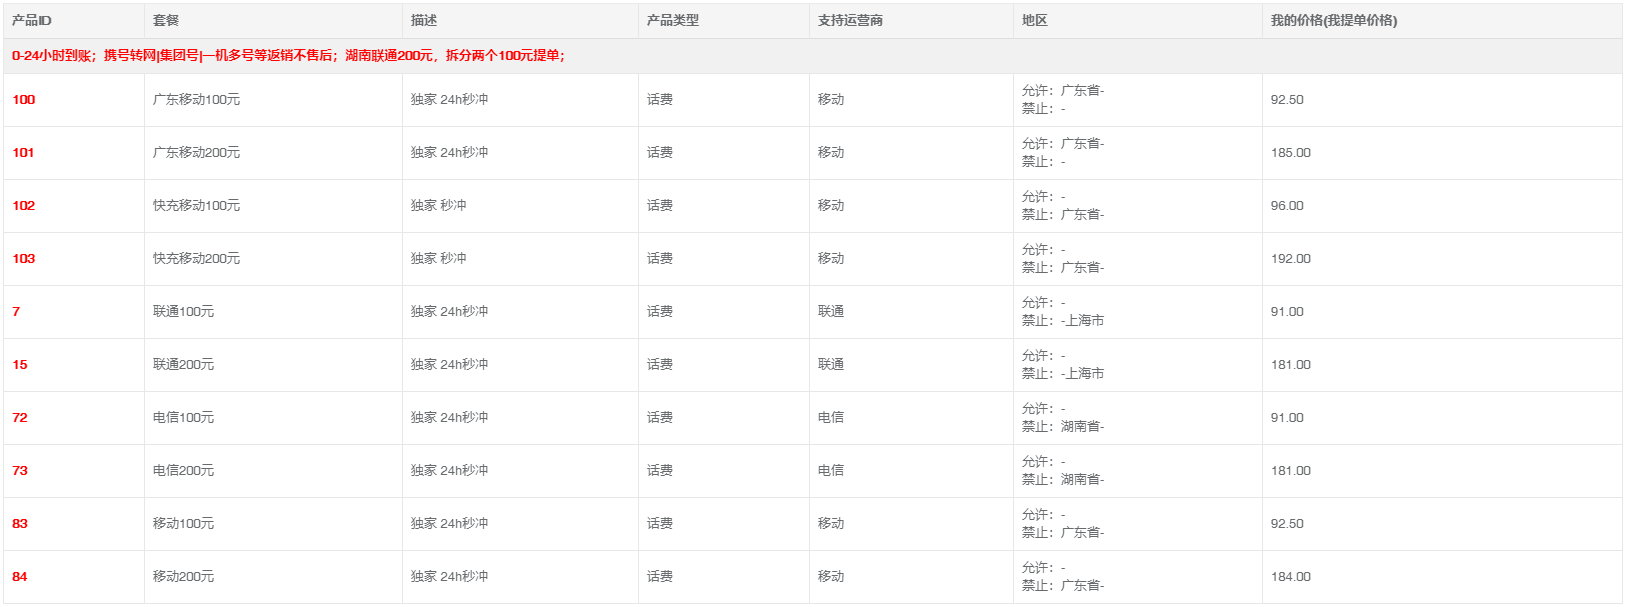Click 禁止：湖南省- region in 电信100元 row
This screenshot has height=607, width=1628.
(1063, 427)
